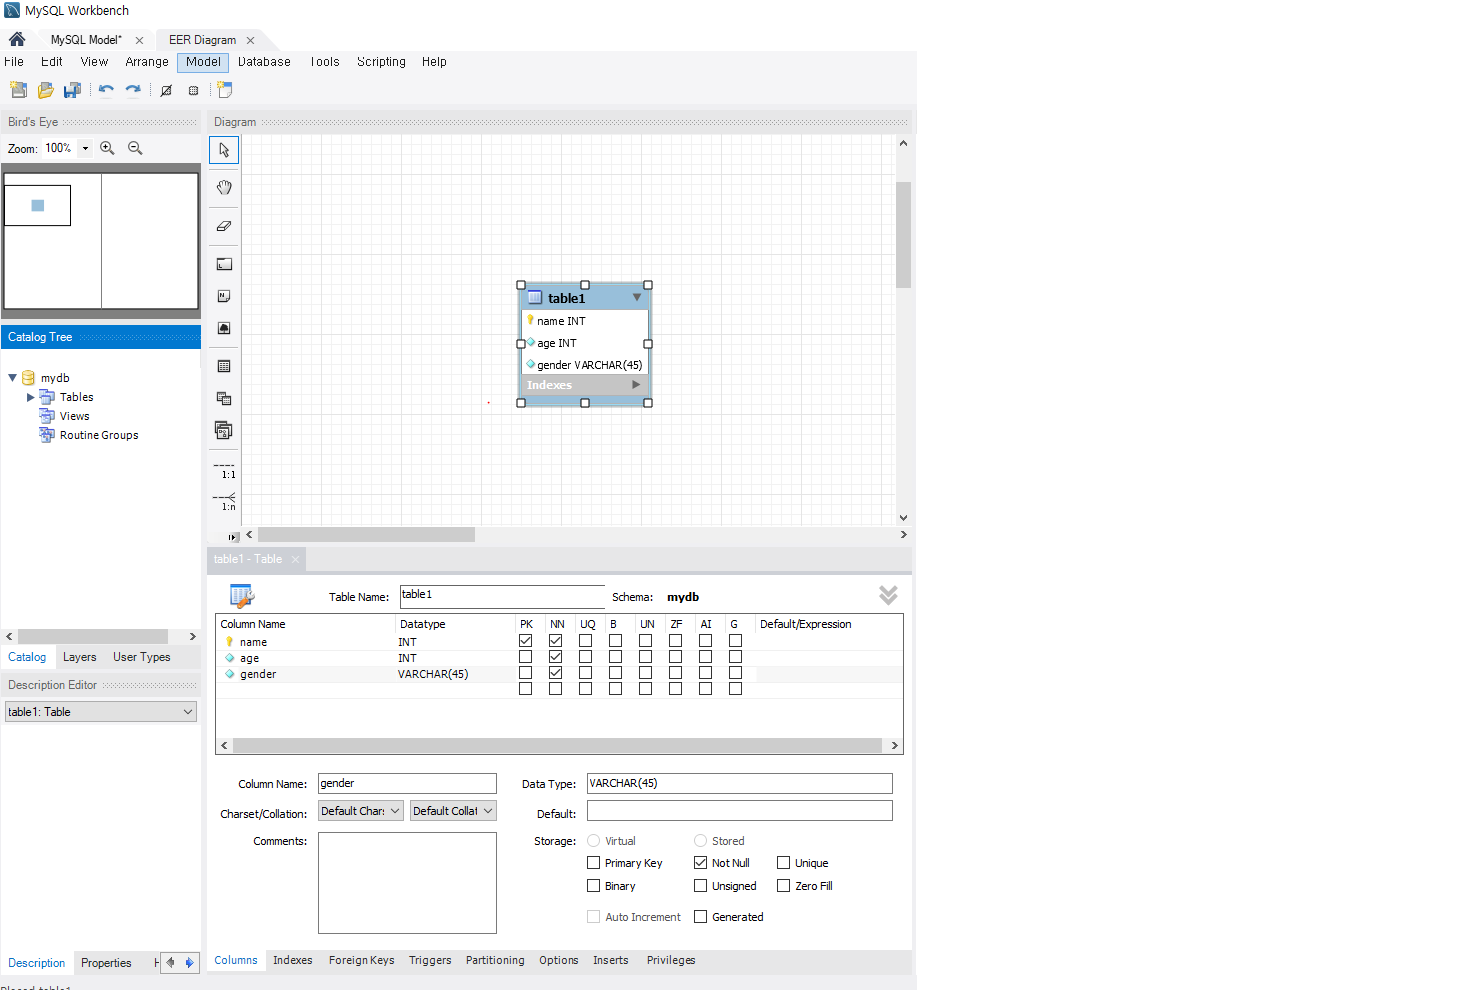Click the diagram vertical scrollbar thumb
The width and height of the screenshot is (1474, 990).
click(903, 235)
